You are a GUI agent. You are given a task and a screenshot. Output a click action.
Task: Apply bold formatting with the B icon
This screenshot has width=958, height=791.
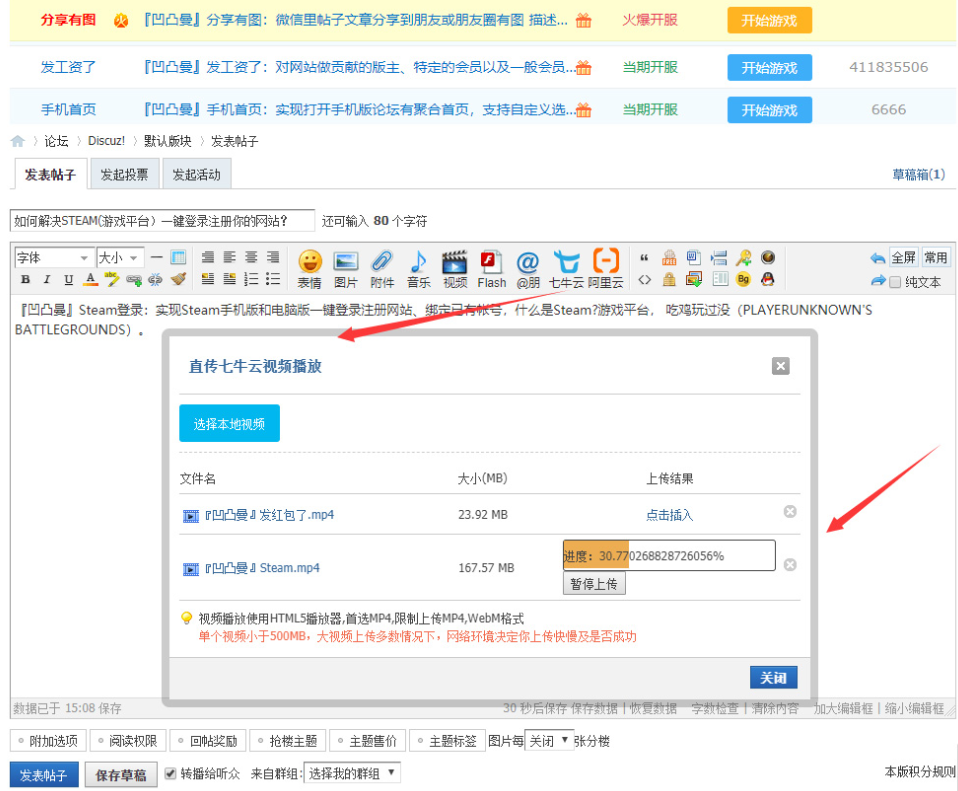tap(25, 279)
